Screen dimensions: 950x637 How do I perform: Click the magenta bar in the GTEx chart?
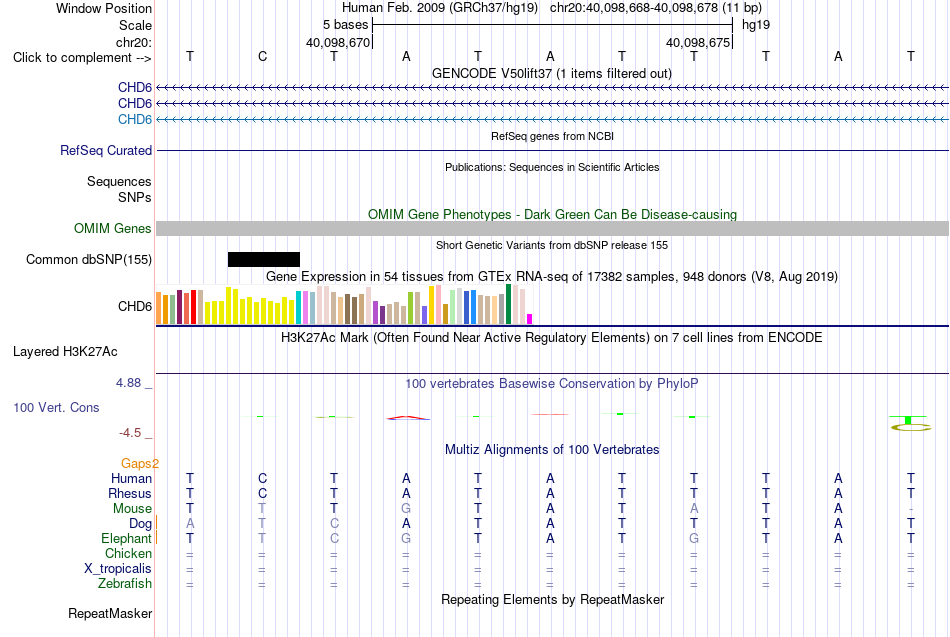coord(530,319)
